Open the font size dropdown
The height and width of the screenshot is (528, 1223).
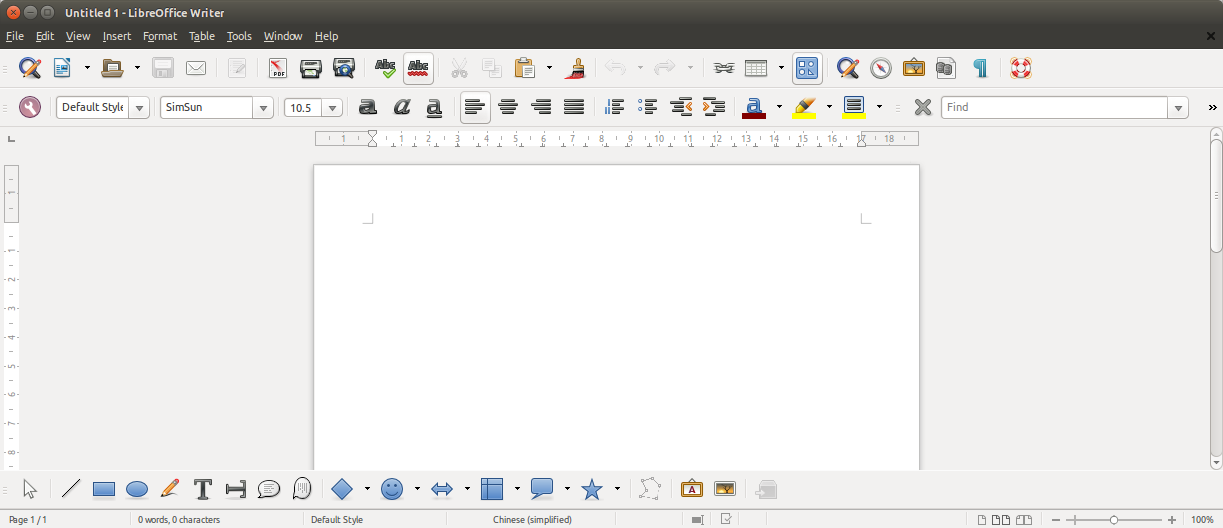click(x=332, y=107)
